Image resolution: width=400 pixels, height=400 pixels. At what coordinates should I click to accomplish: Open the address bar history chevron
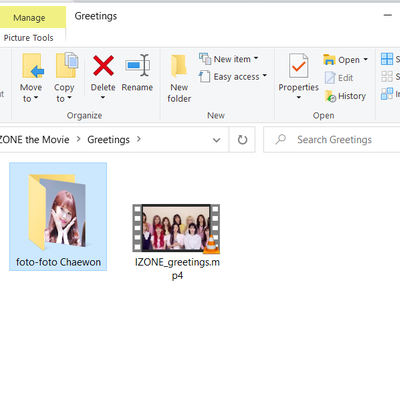(216, 140)
